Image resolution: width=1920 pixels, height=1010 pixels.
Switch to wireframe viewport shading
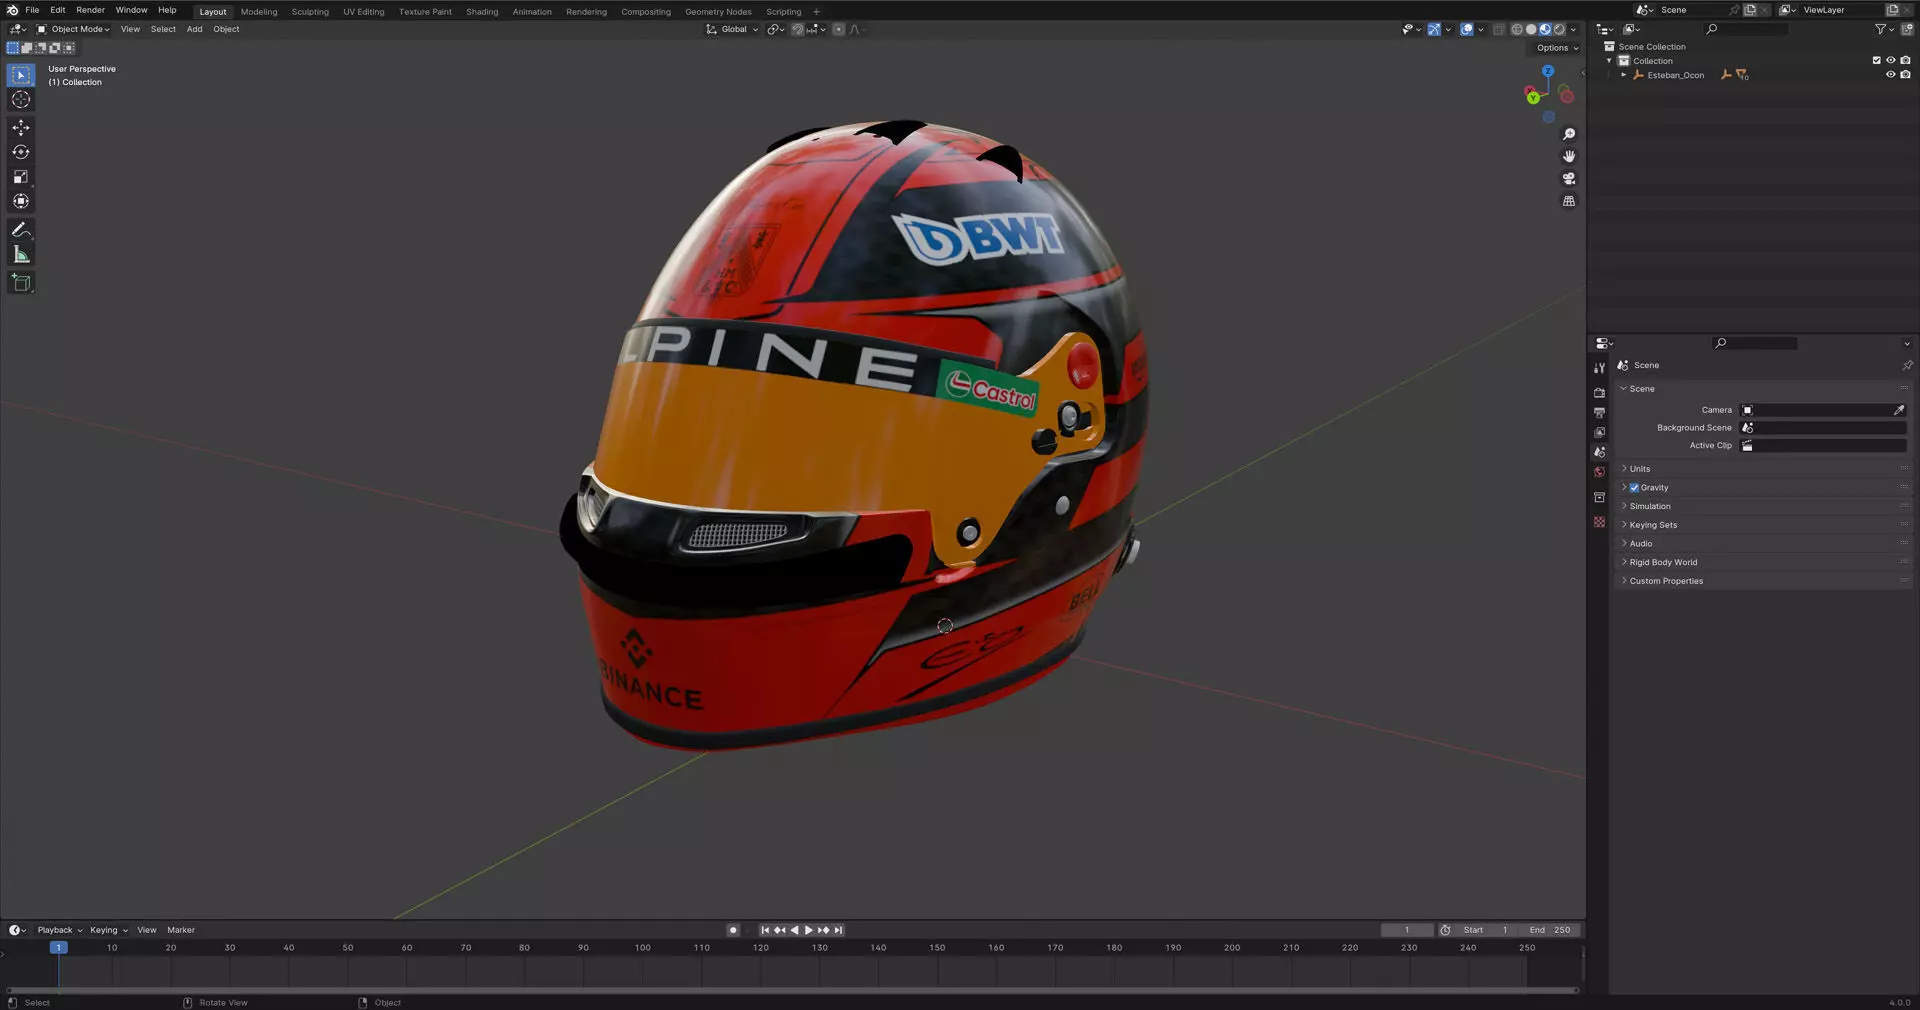(x=1517, y=29)
